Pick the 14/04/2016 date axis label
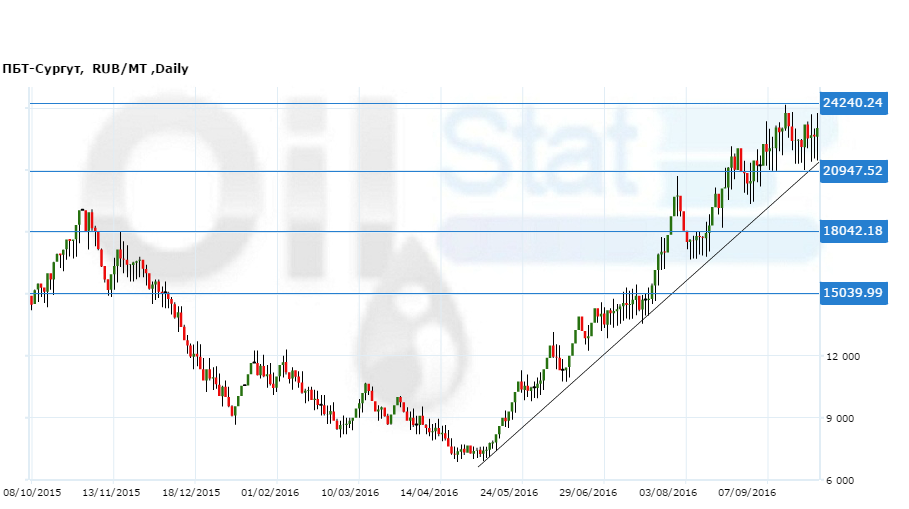The height and width of the screenshot is (509, 909). [x=429, y=492]
